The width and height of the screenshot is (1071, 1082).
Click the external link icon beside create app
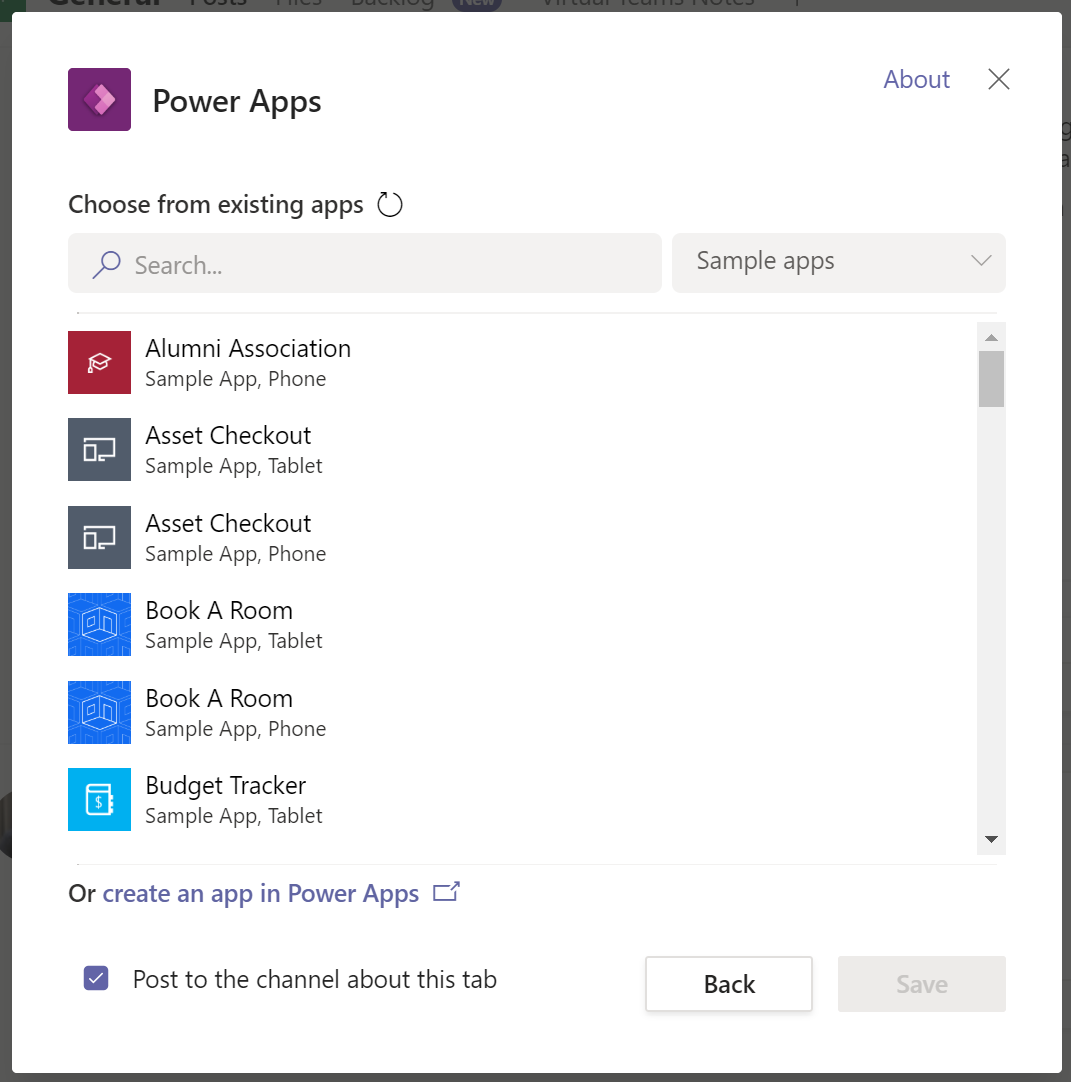(x=446, y=892)
